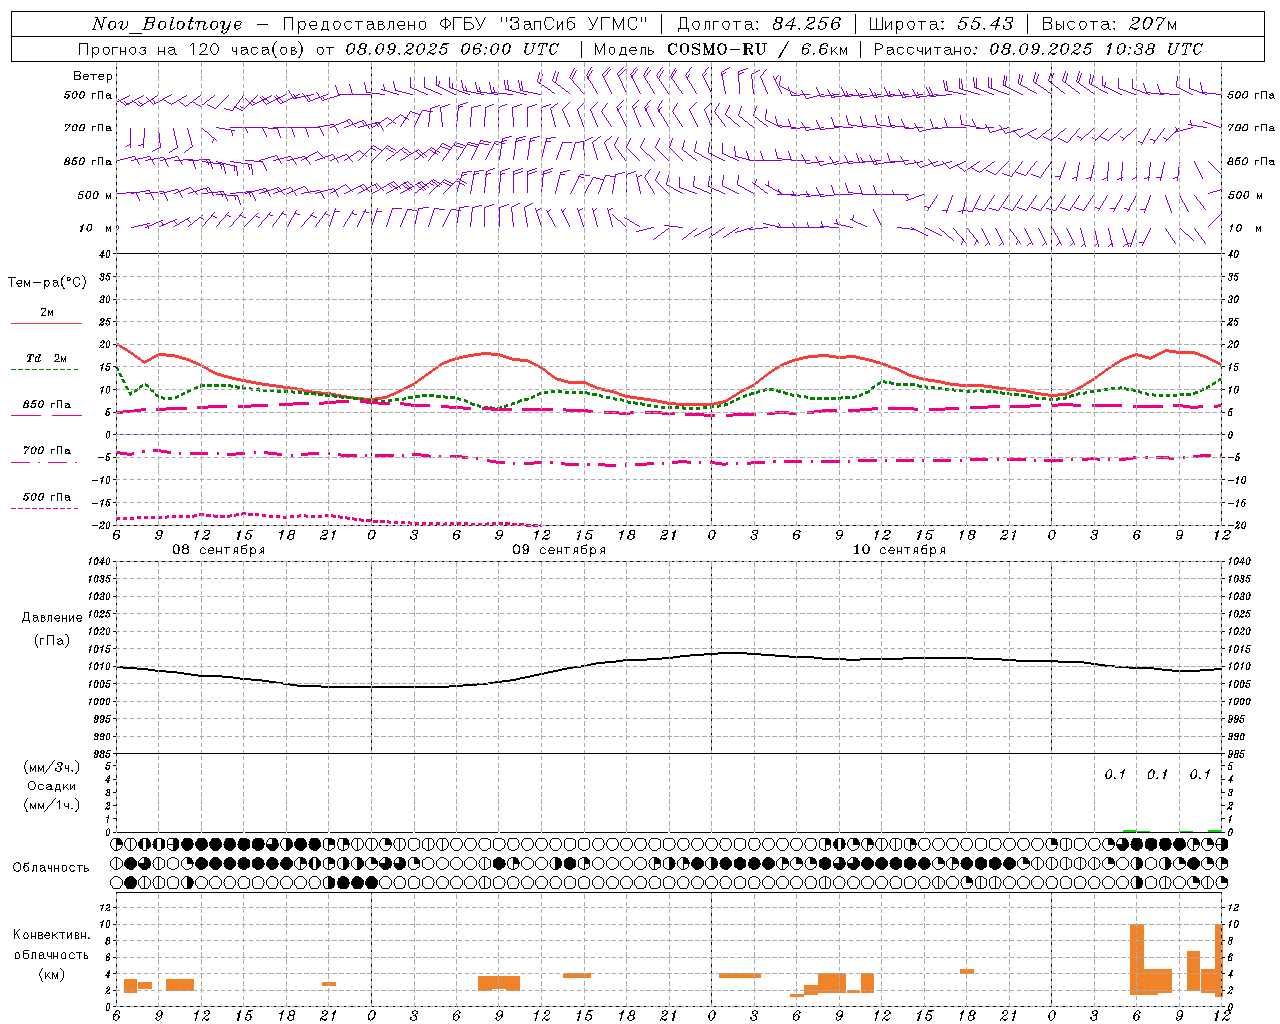Click the "Тем-ра(°C)" panel label

point(47,283)
